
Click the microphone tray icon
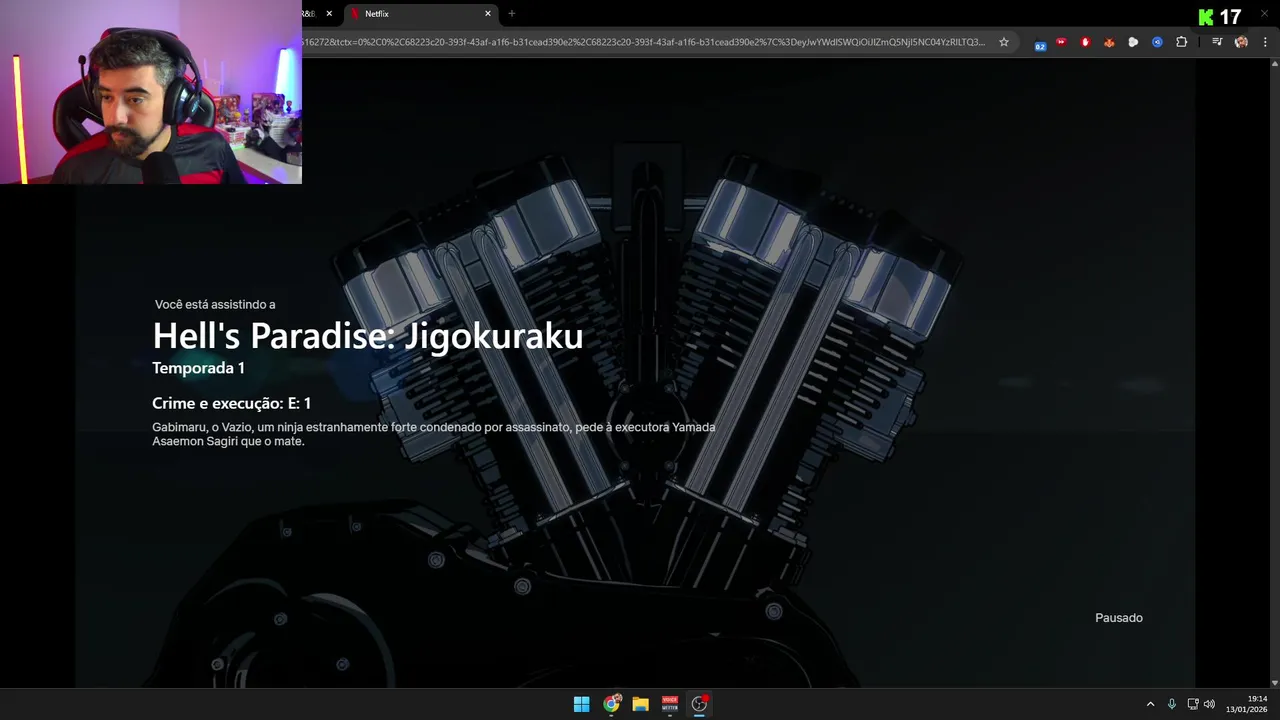pos(1172,704)
